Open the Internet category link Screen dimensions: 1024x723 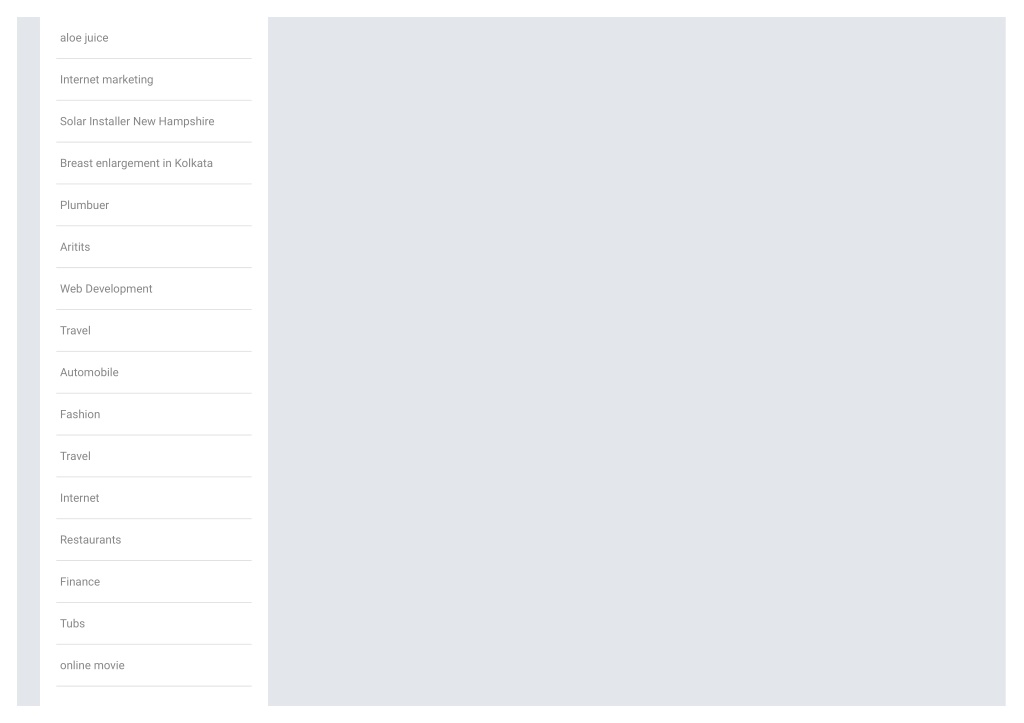tap(80, 498)
